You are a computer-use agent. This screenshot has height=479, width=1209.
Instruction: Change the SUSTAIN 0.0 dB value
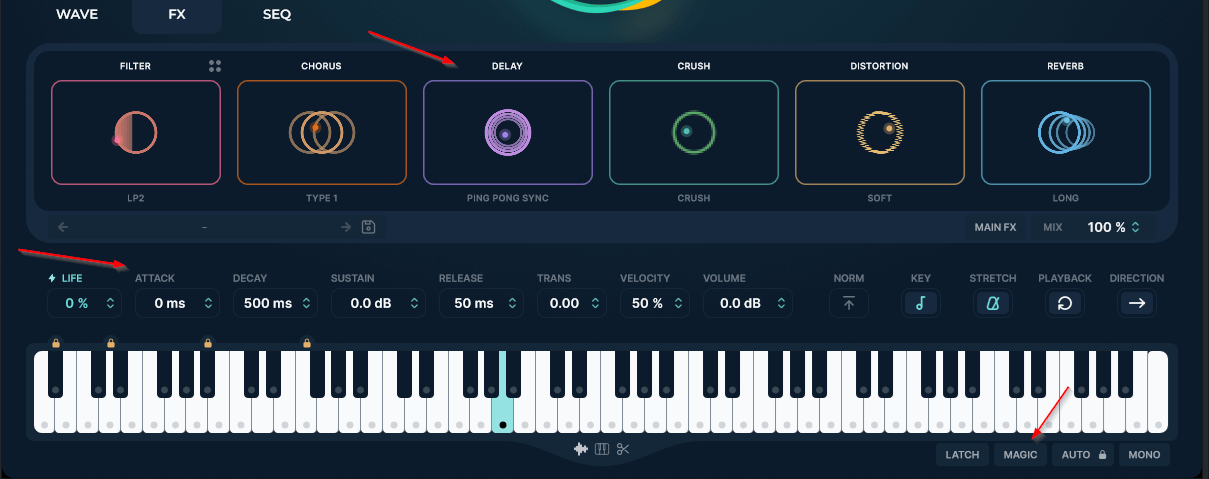tap(378, 303)
